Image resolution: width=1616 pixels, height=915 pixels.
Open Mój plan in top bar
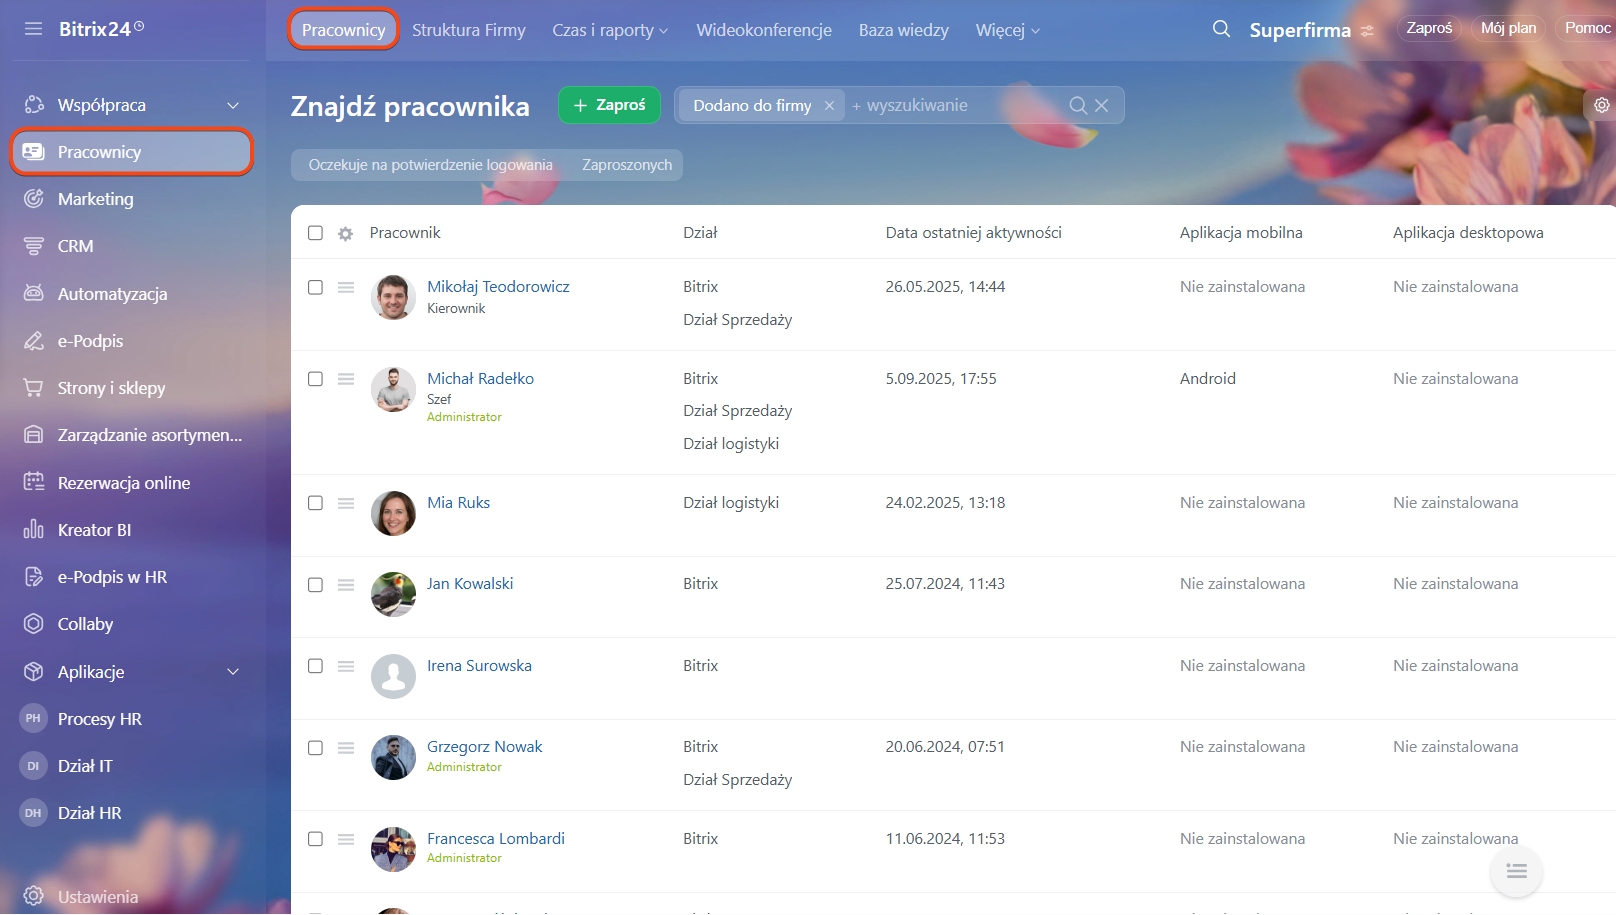(x=1508, y=28)
